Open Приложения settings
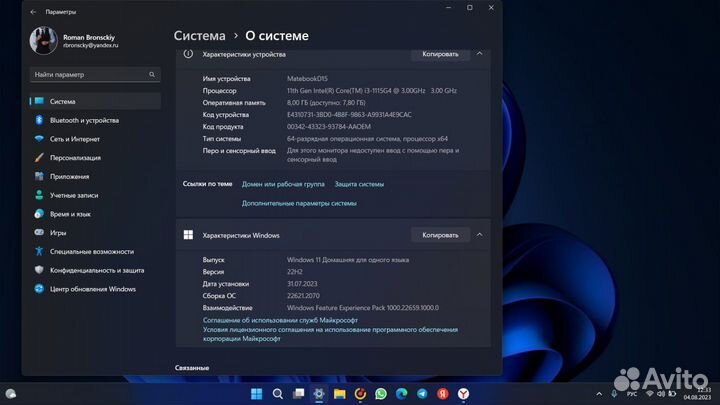720x405 pixels. [95, 177]
